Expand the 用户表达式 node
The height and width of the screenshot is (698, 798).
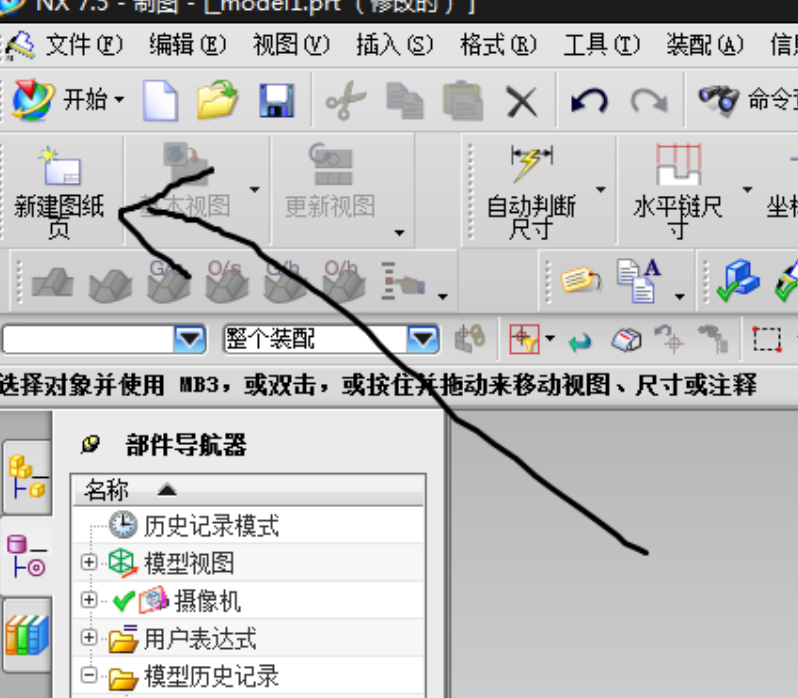coord(89,638)
